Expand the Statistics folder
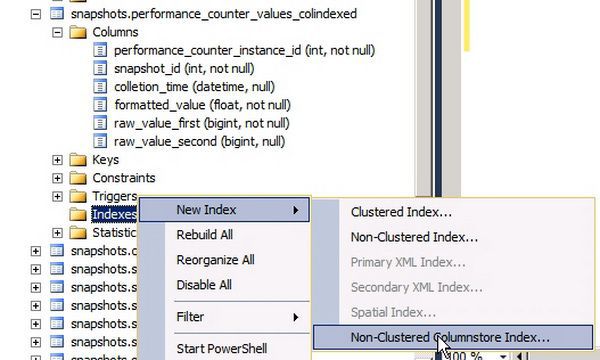The height and width of the screenshot is (360, 600). coord(57,233)
